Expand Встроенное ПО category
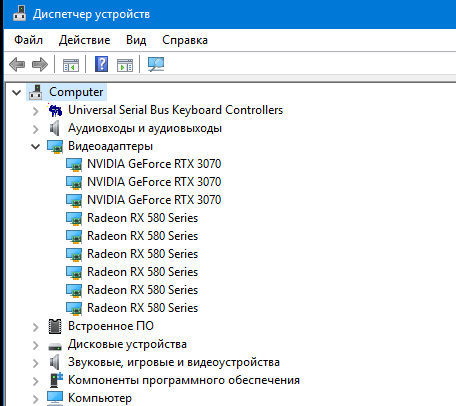Screen dimensions: 456x406 [36, 327]
